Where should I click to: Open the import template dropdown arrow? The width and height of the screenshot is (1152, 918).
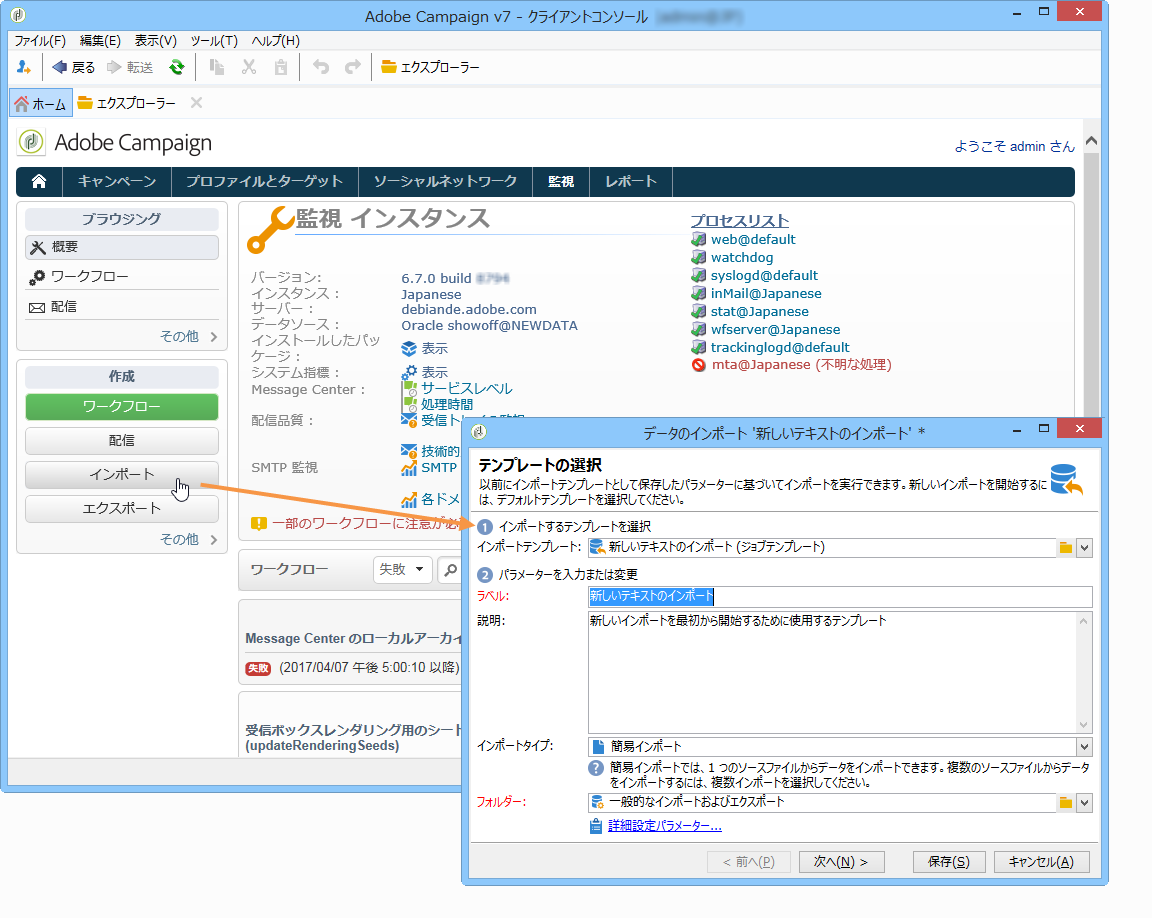tap(1084, 548)
